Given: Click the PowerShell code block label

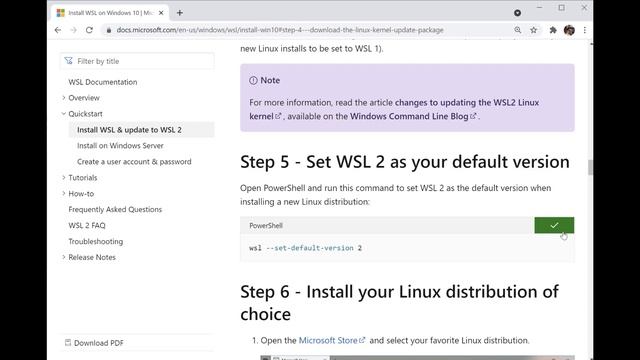Looking at the screenshot, I should click(x=266, y=225).
